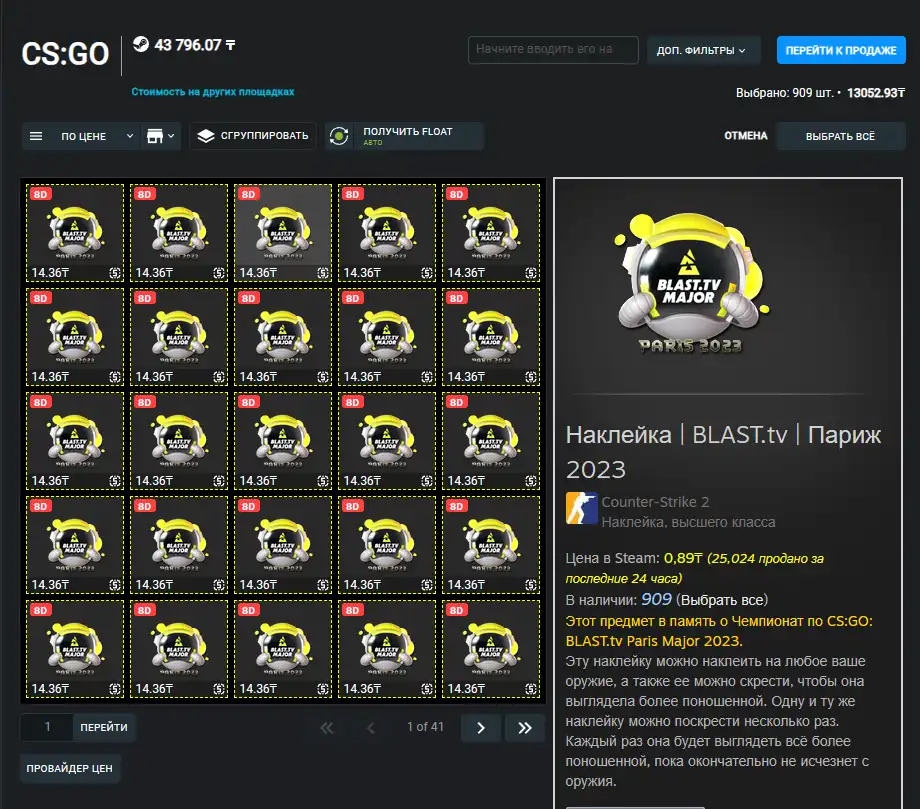
Task: Click the ВЫБРАТЬ ВСЁ button
Action: (840, 136)
